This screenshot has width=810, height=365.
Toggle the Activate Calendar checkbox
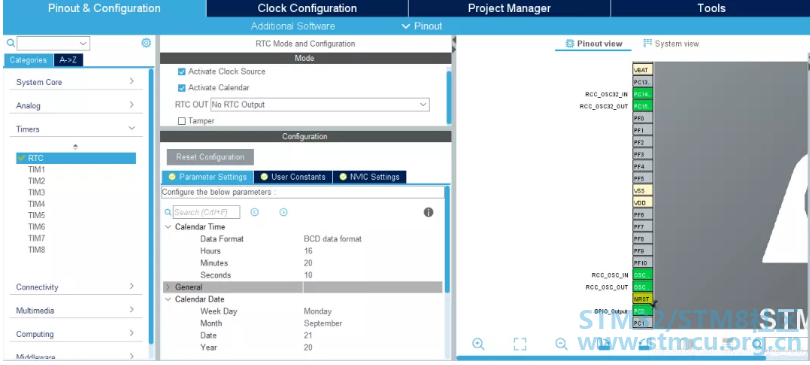181,88
